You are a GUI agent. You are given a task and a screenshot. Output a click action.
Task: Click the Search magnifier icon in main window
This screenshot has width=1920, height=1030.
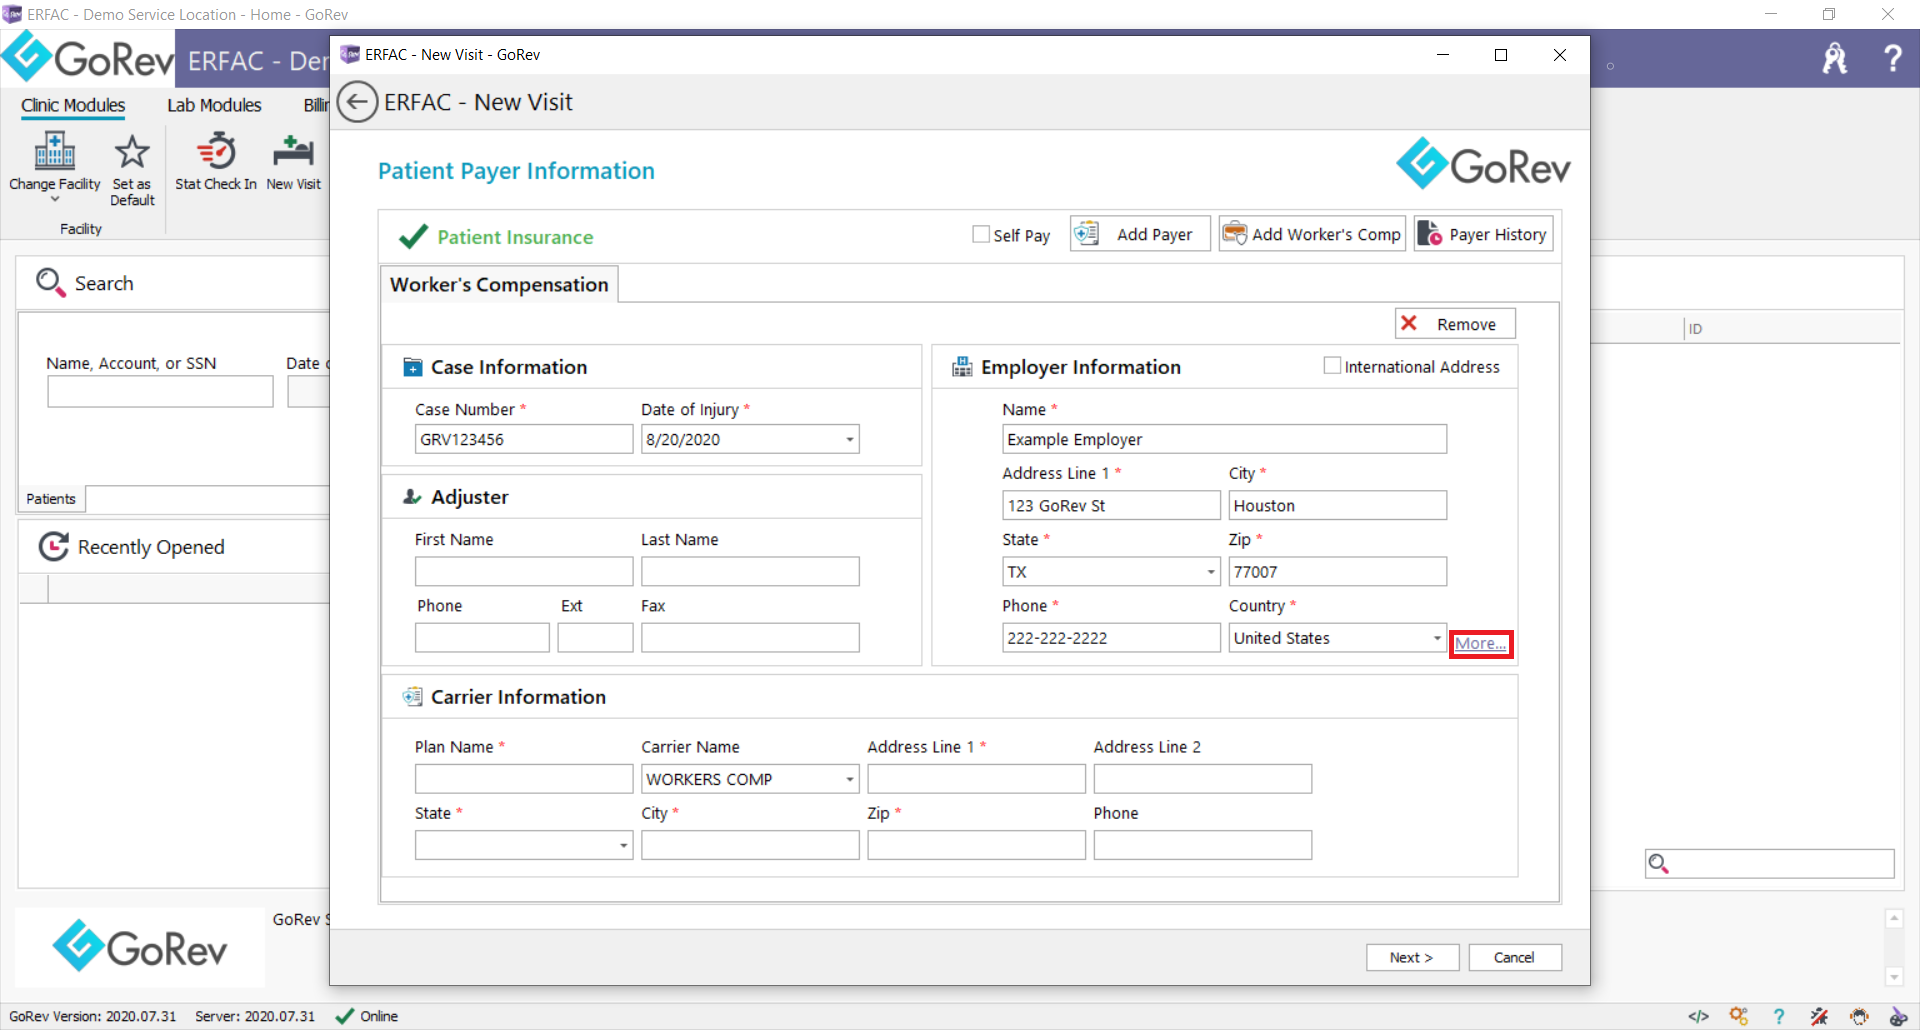coord(50,283)
